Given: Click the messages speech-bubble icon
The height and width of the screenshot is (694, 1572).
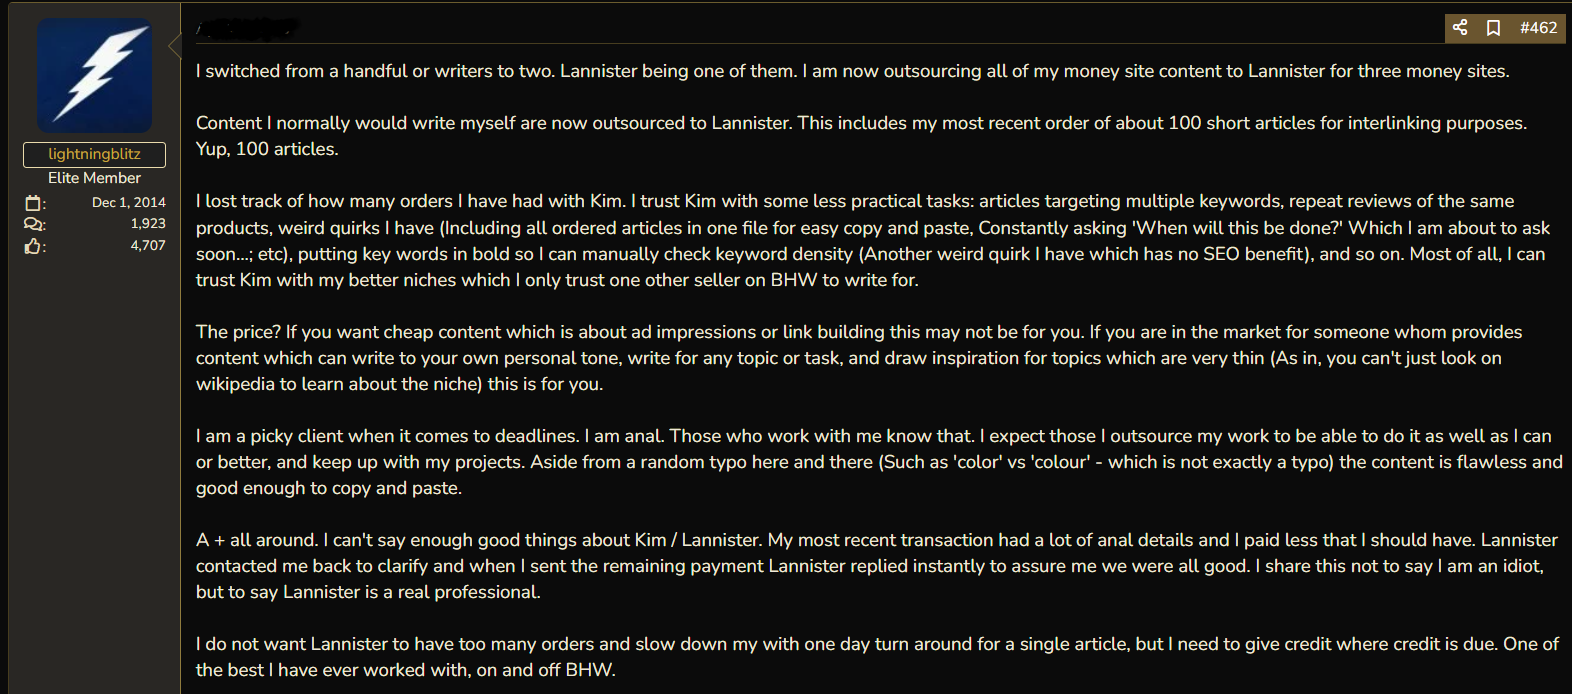Looking at the screenshot, I should tap(33, 224).
